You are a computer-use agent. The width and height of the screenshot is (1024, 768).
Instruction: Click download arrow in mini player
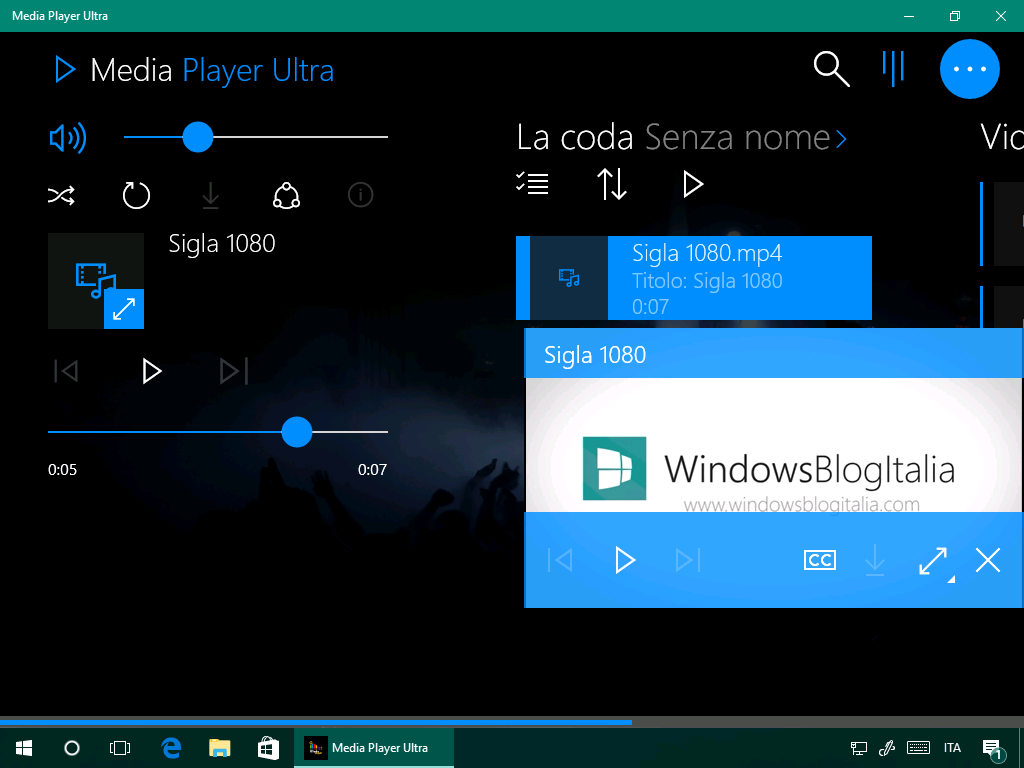[x=874, y=560]
